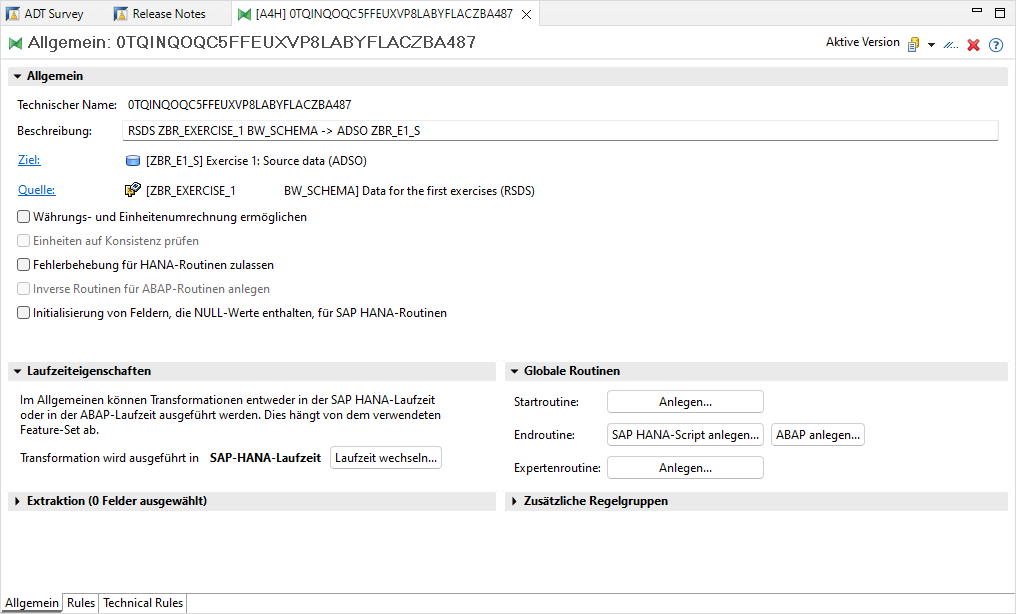1016x614 pixels.
Task: Open the dropdown arrow next to the version icon
Action: point(931,45)
